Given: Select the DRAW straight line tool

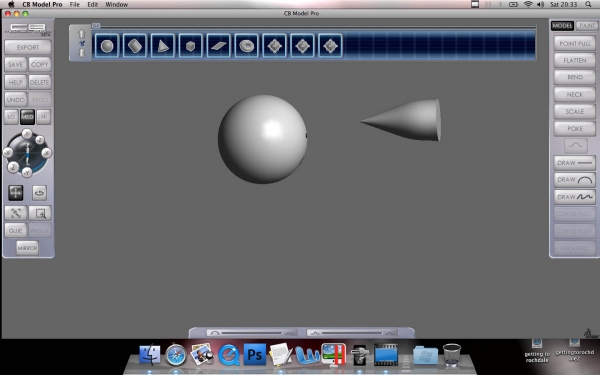Looking at the screenshot, I should [575, 163].
